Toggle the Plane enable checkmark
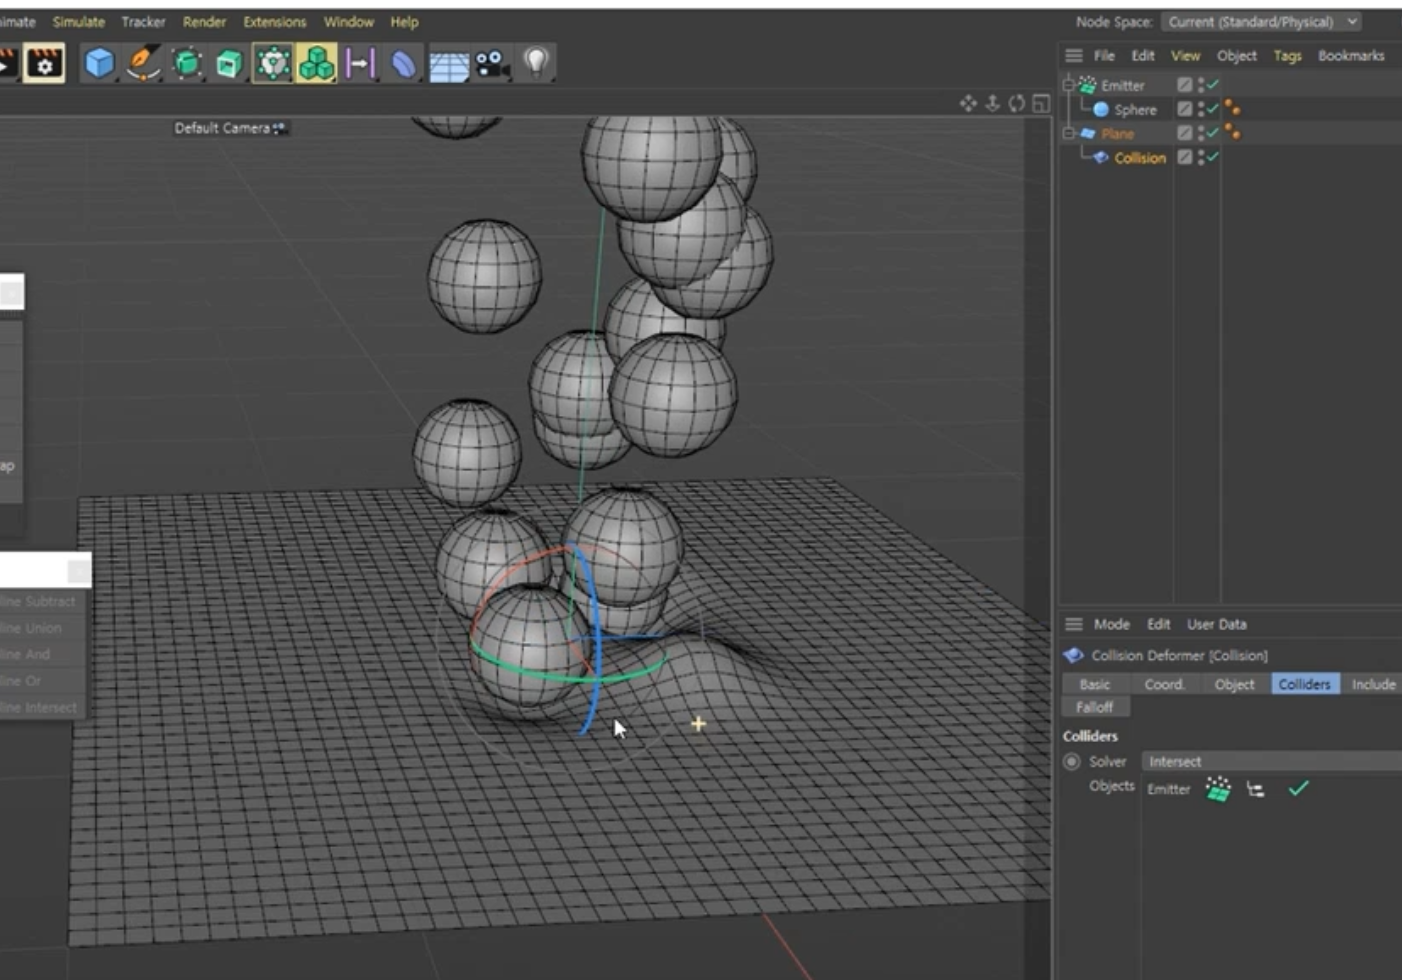 tap(1213, 133)
